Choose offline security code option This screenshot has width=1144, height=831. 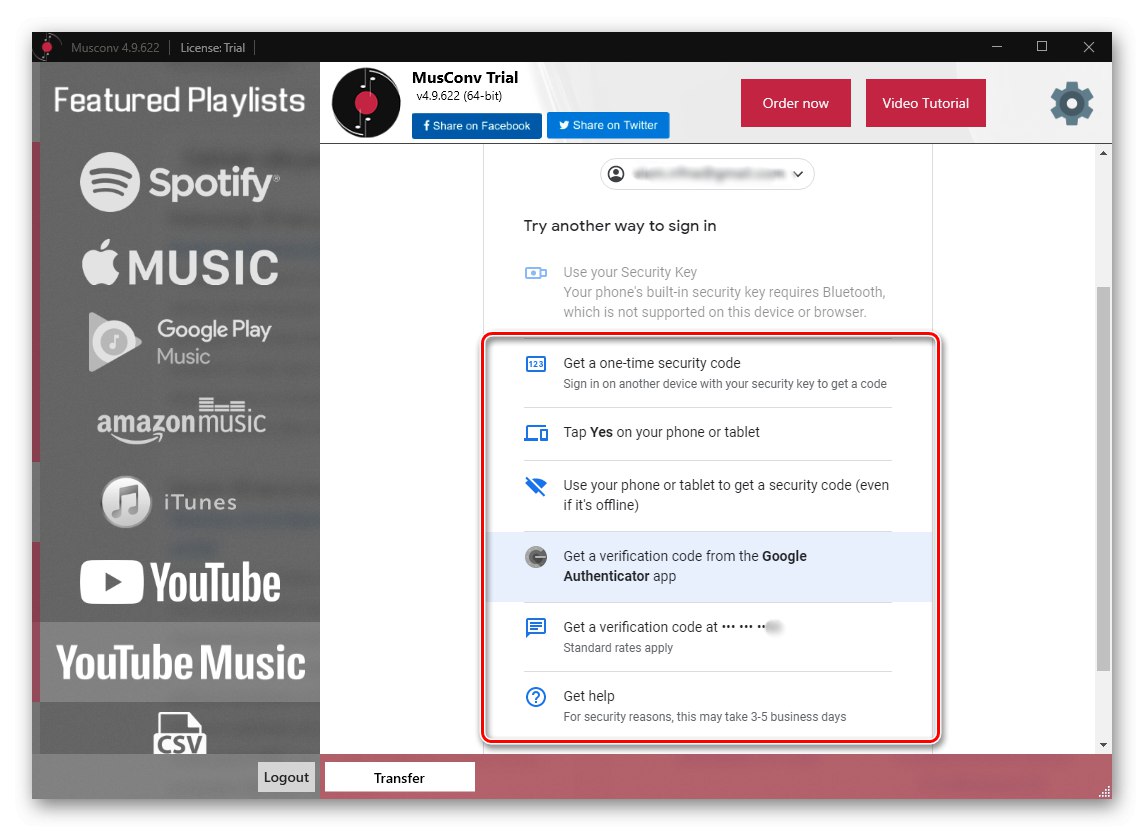coord(708,495)
